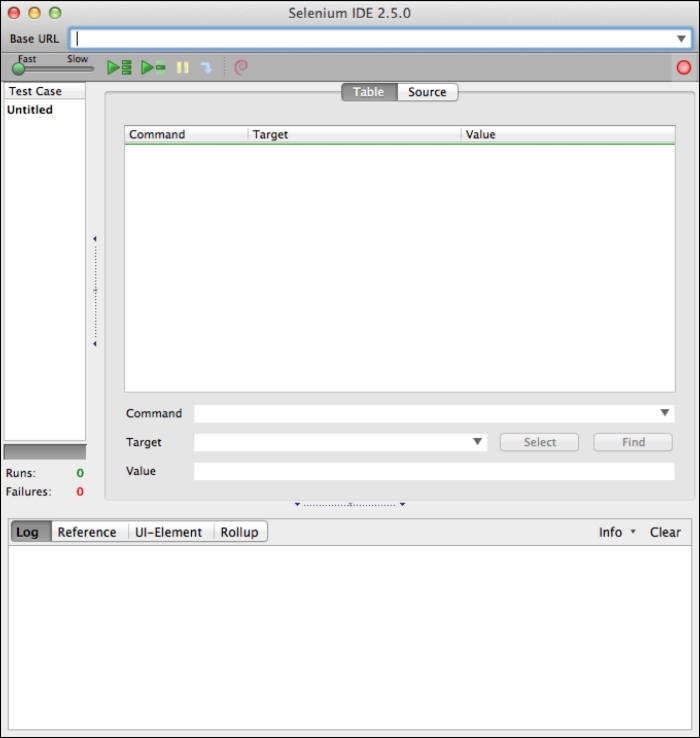Click the Target column header
This screenshot has width=700, height=738.
tap(354, 134)
